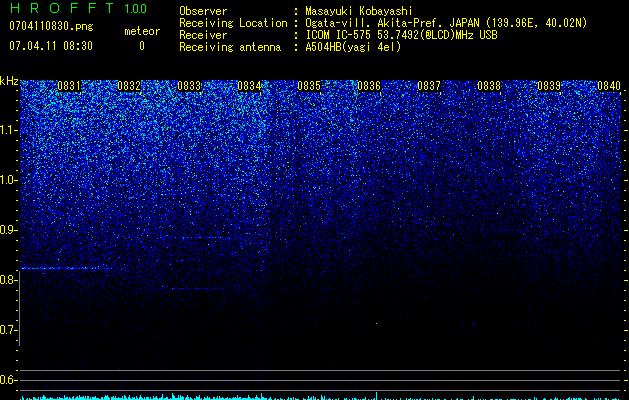Click observer name Masayuki Kobayashi

pyautogui.click(x=359, y=11)
